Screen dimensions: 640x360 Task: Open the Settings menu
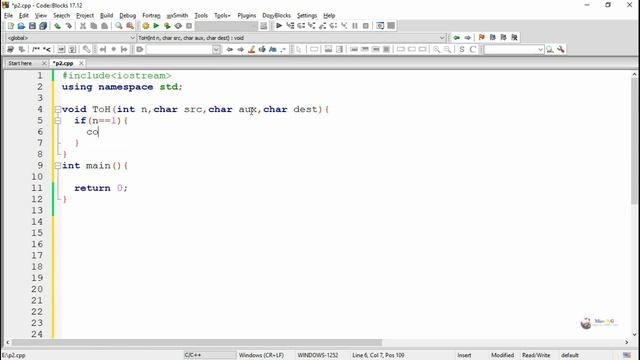click(x=307, y=16)
